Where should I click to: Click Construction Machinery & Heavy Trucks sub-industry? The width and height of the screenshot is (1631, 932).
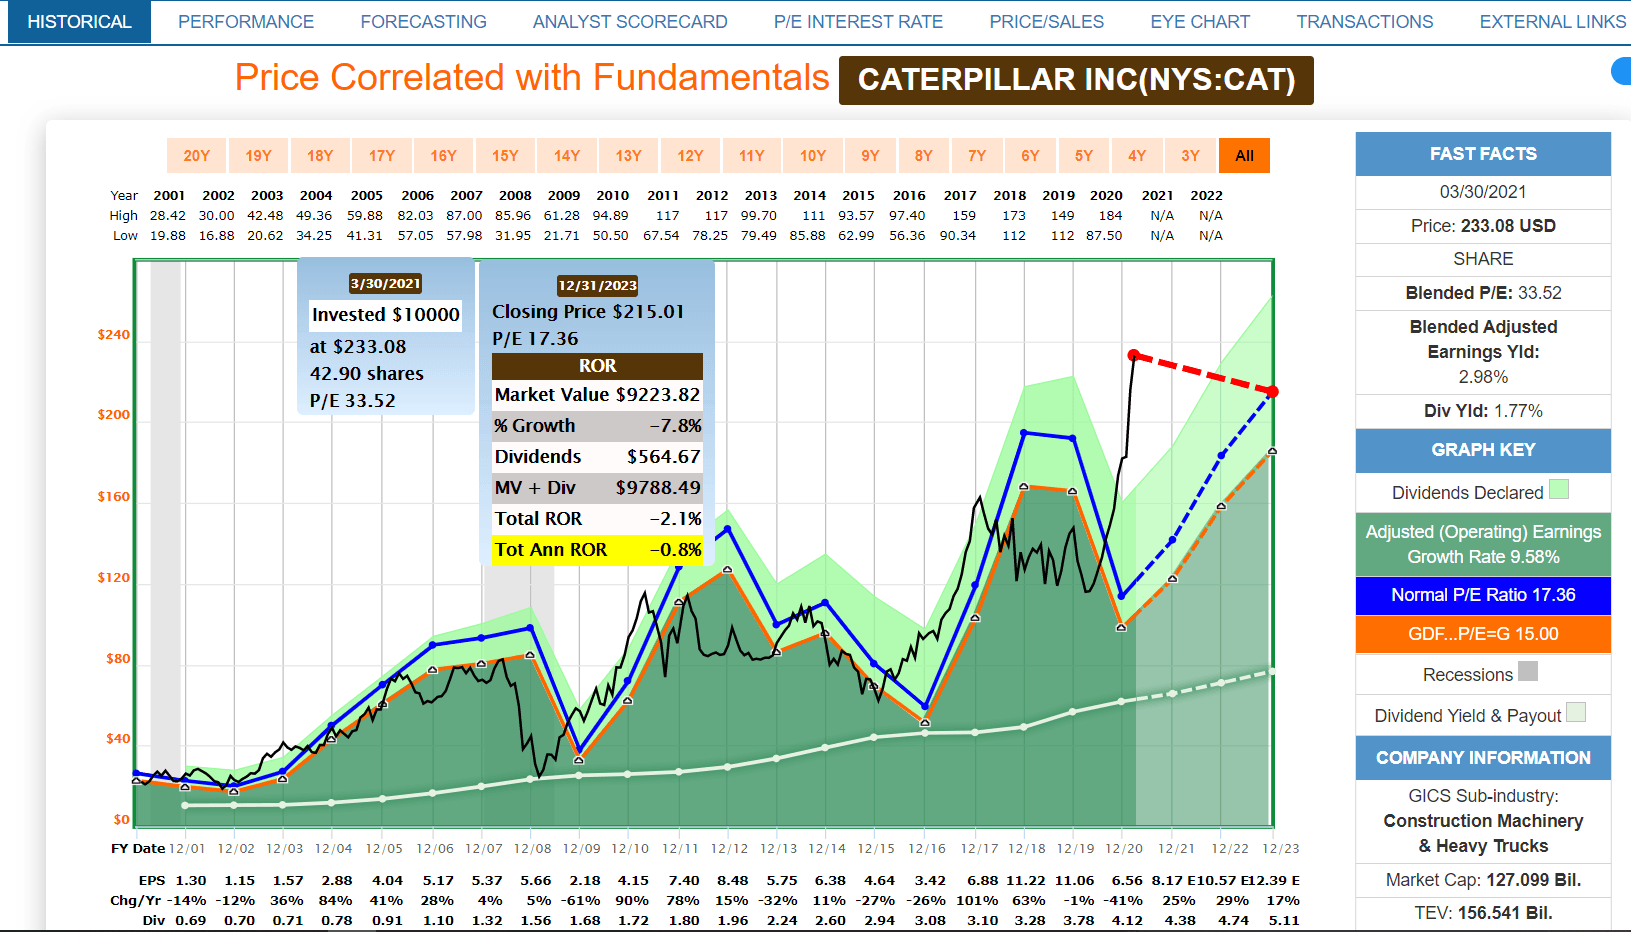[1483, 833]
